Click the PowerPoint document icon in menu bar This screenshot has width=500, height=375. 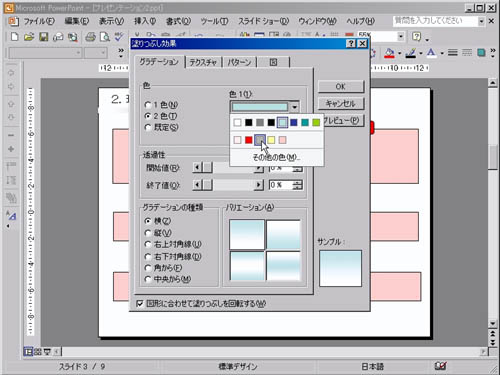13,21
